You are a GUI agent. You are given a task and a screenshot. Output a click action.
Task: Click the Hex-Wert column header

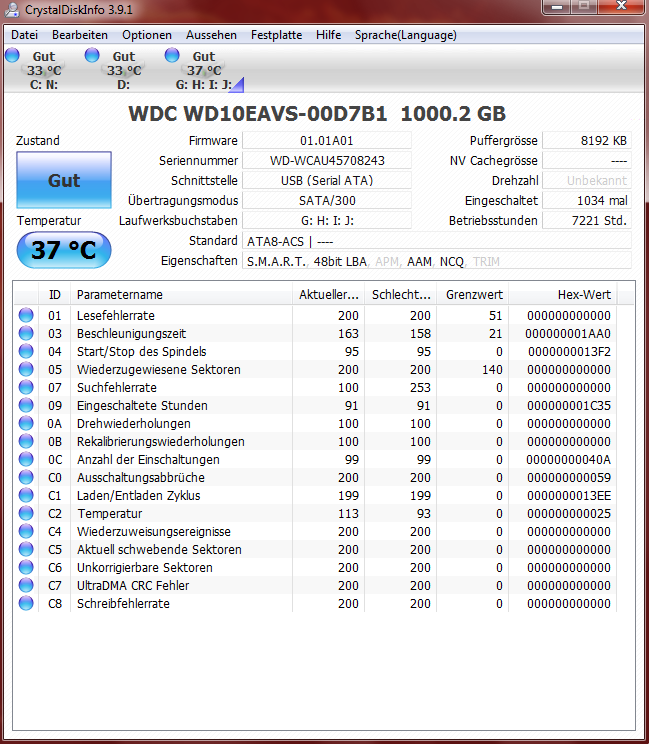pyautogui.click(x=563, y=295)
